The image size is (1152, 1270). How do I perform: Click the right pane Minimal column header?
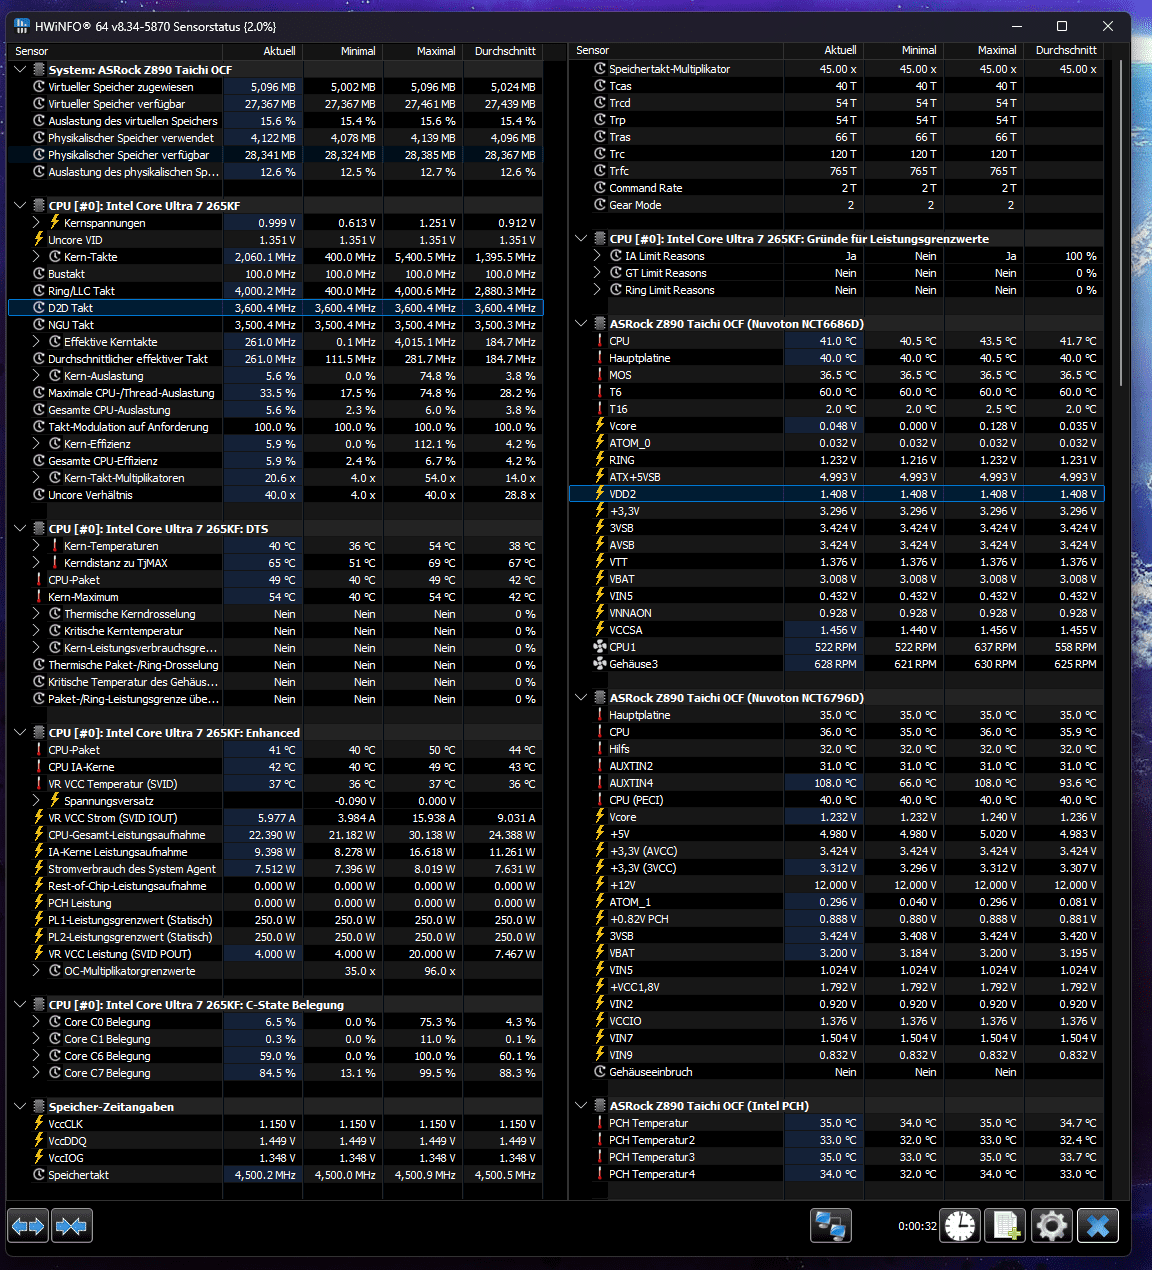coord(904,50)
